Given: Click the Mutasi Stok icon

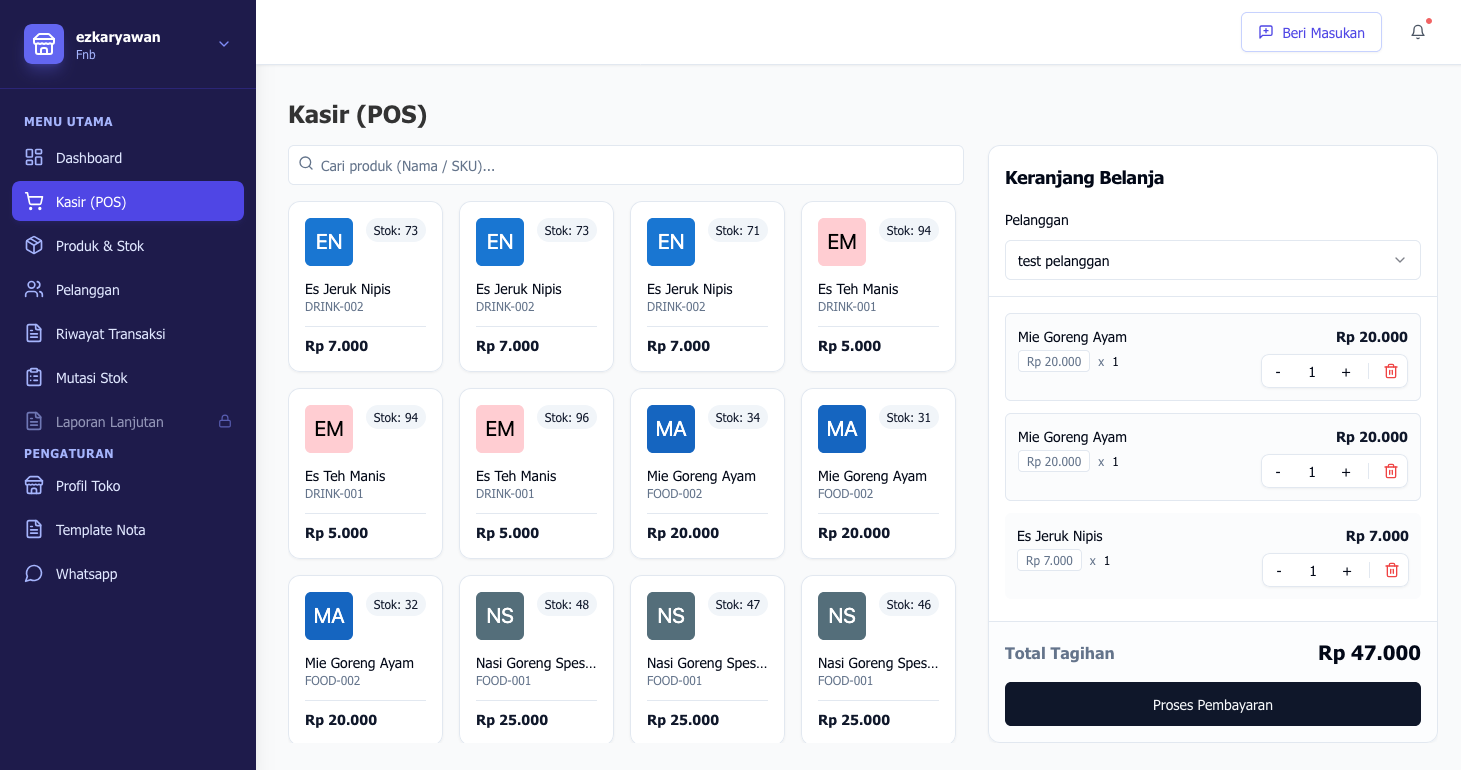Looking at the screenshot, I should tap(33, 377).
